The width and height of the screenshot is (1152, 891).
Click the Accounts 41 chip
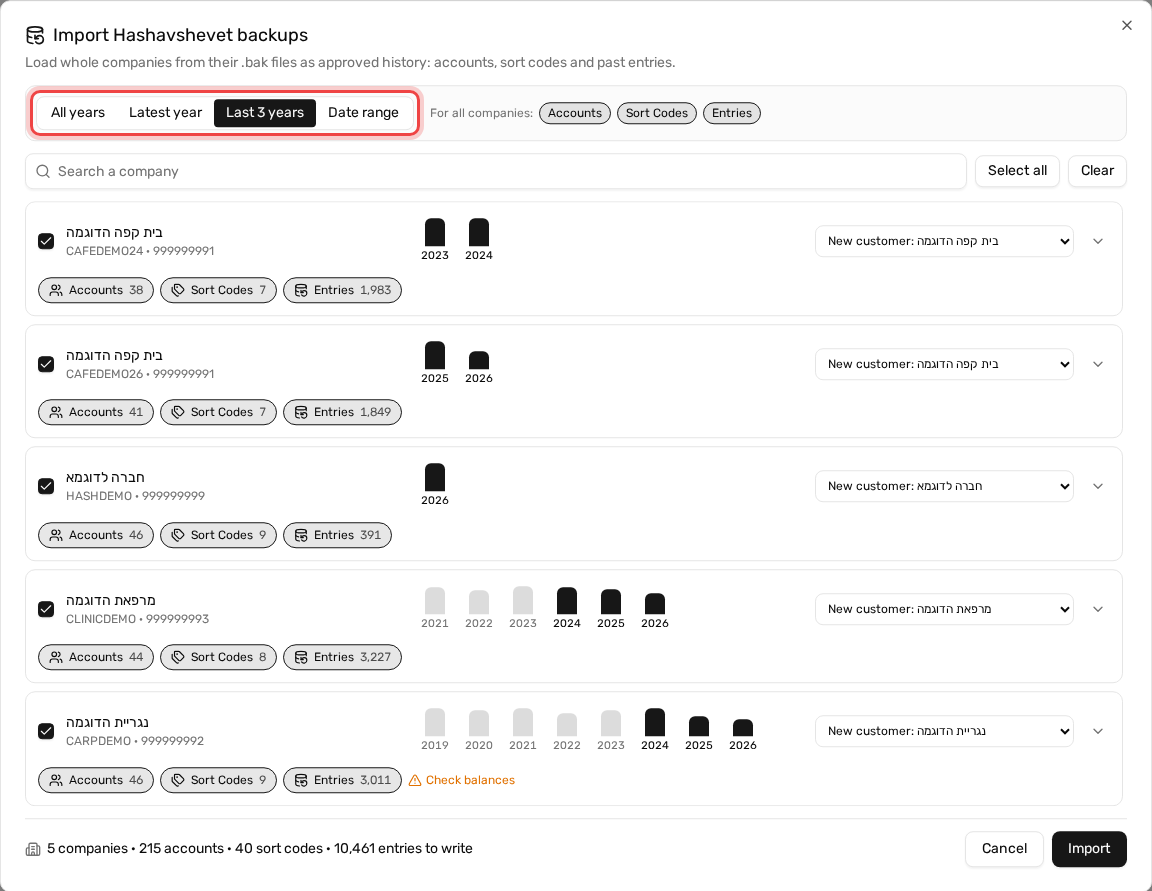(x=96, y=412)
